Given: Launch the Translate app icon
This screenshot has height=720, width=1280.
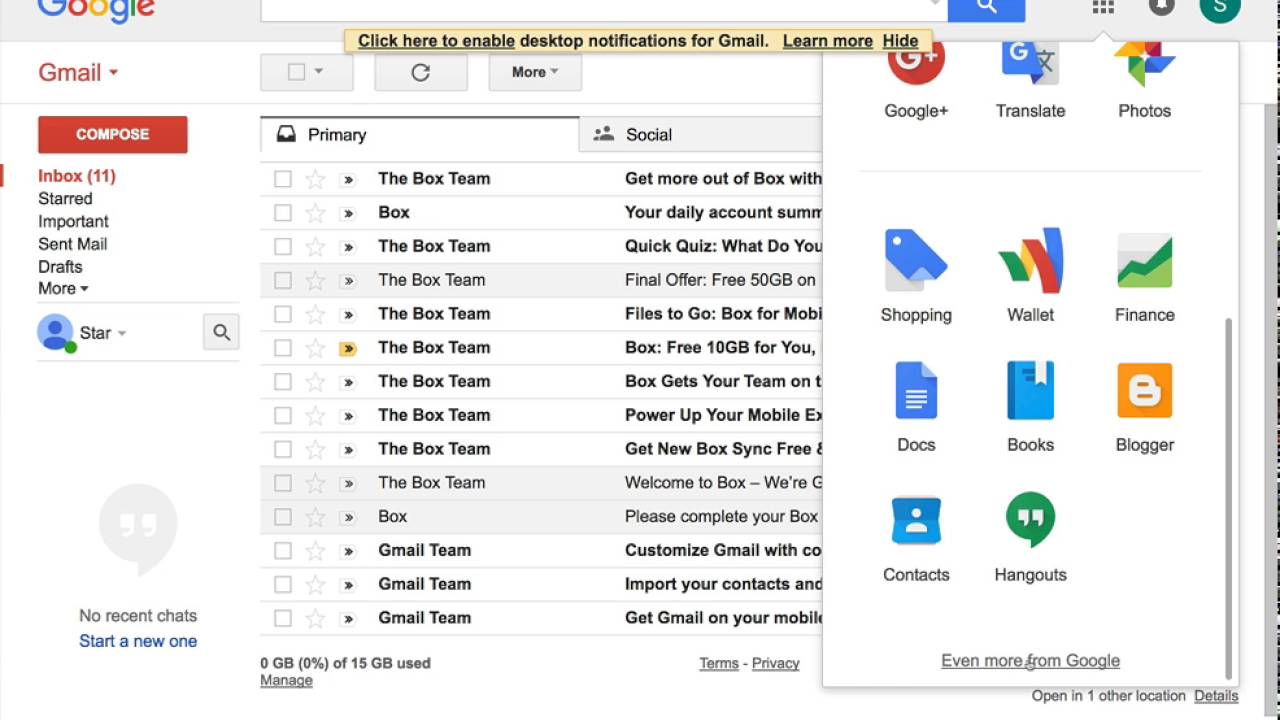Looking at the screenshot, I should point(1030,62).
